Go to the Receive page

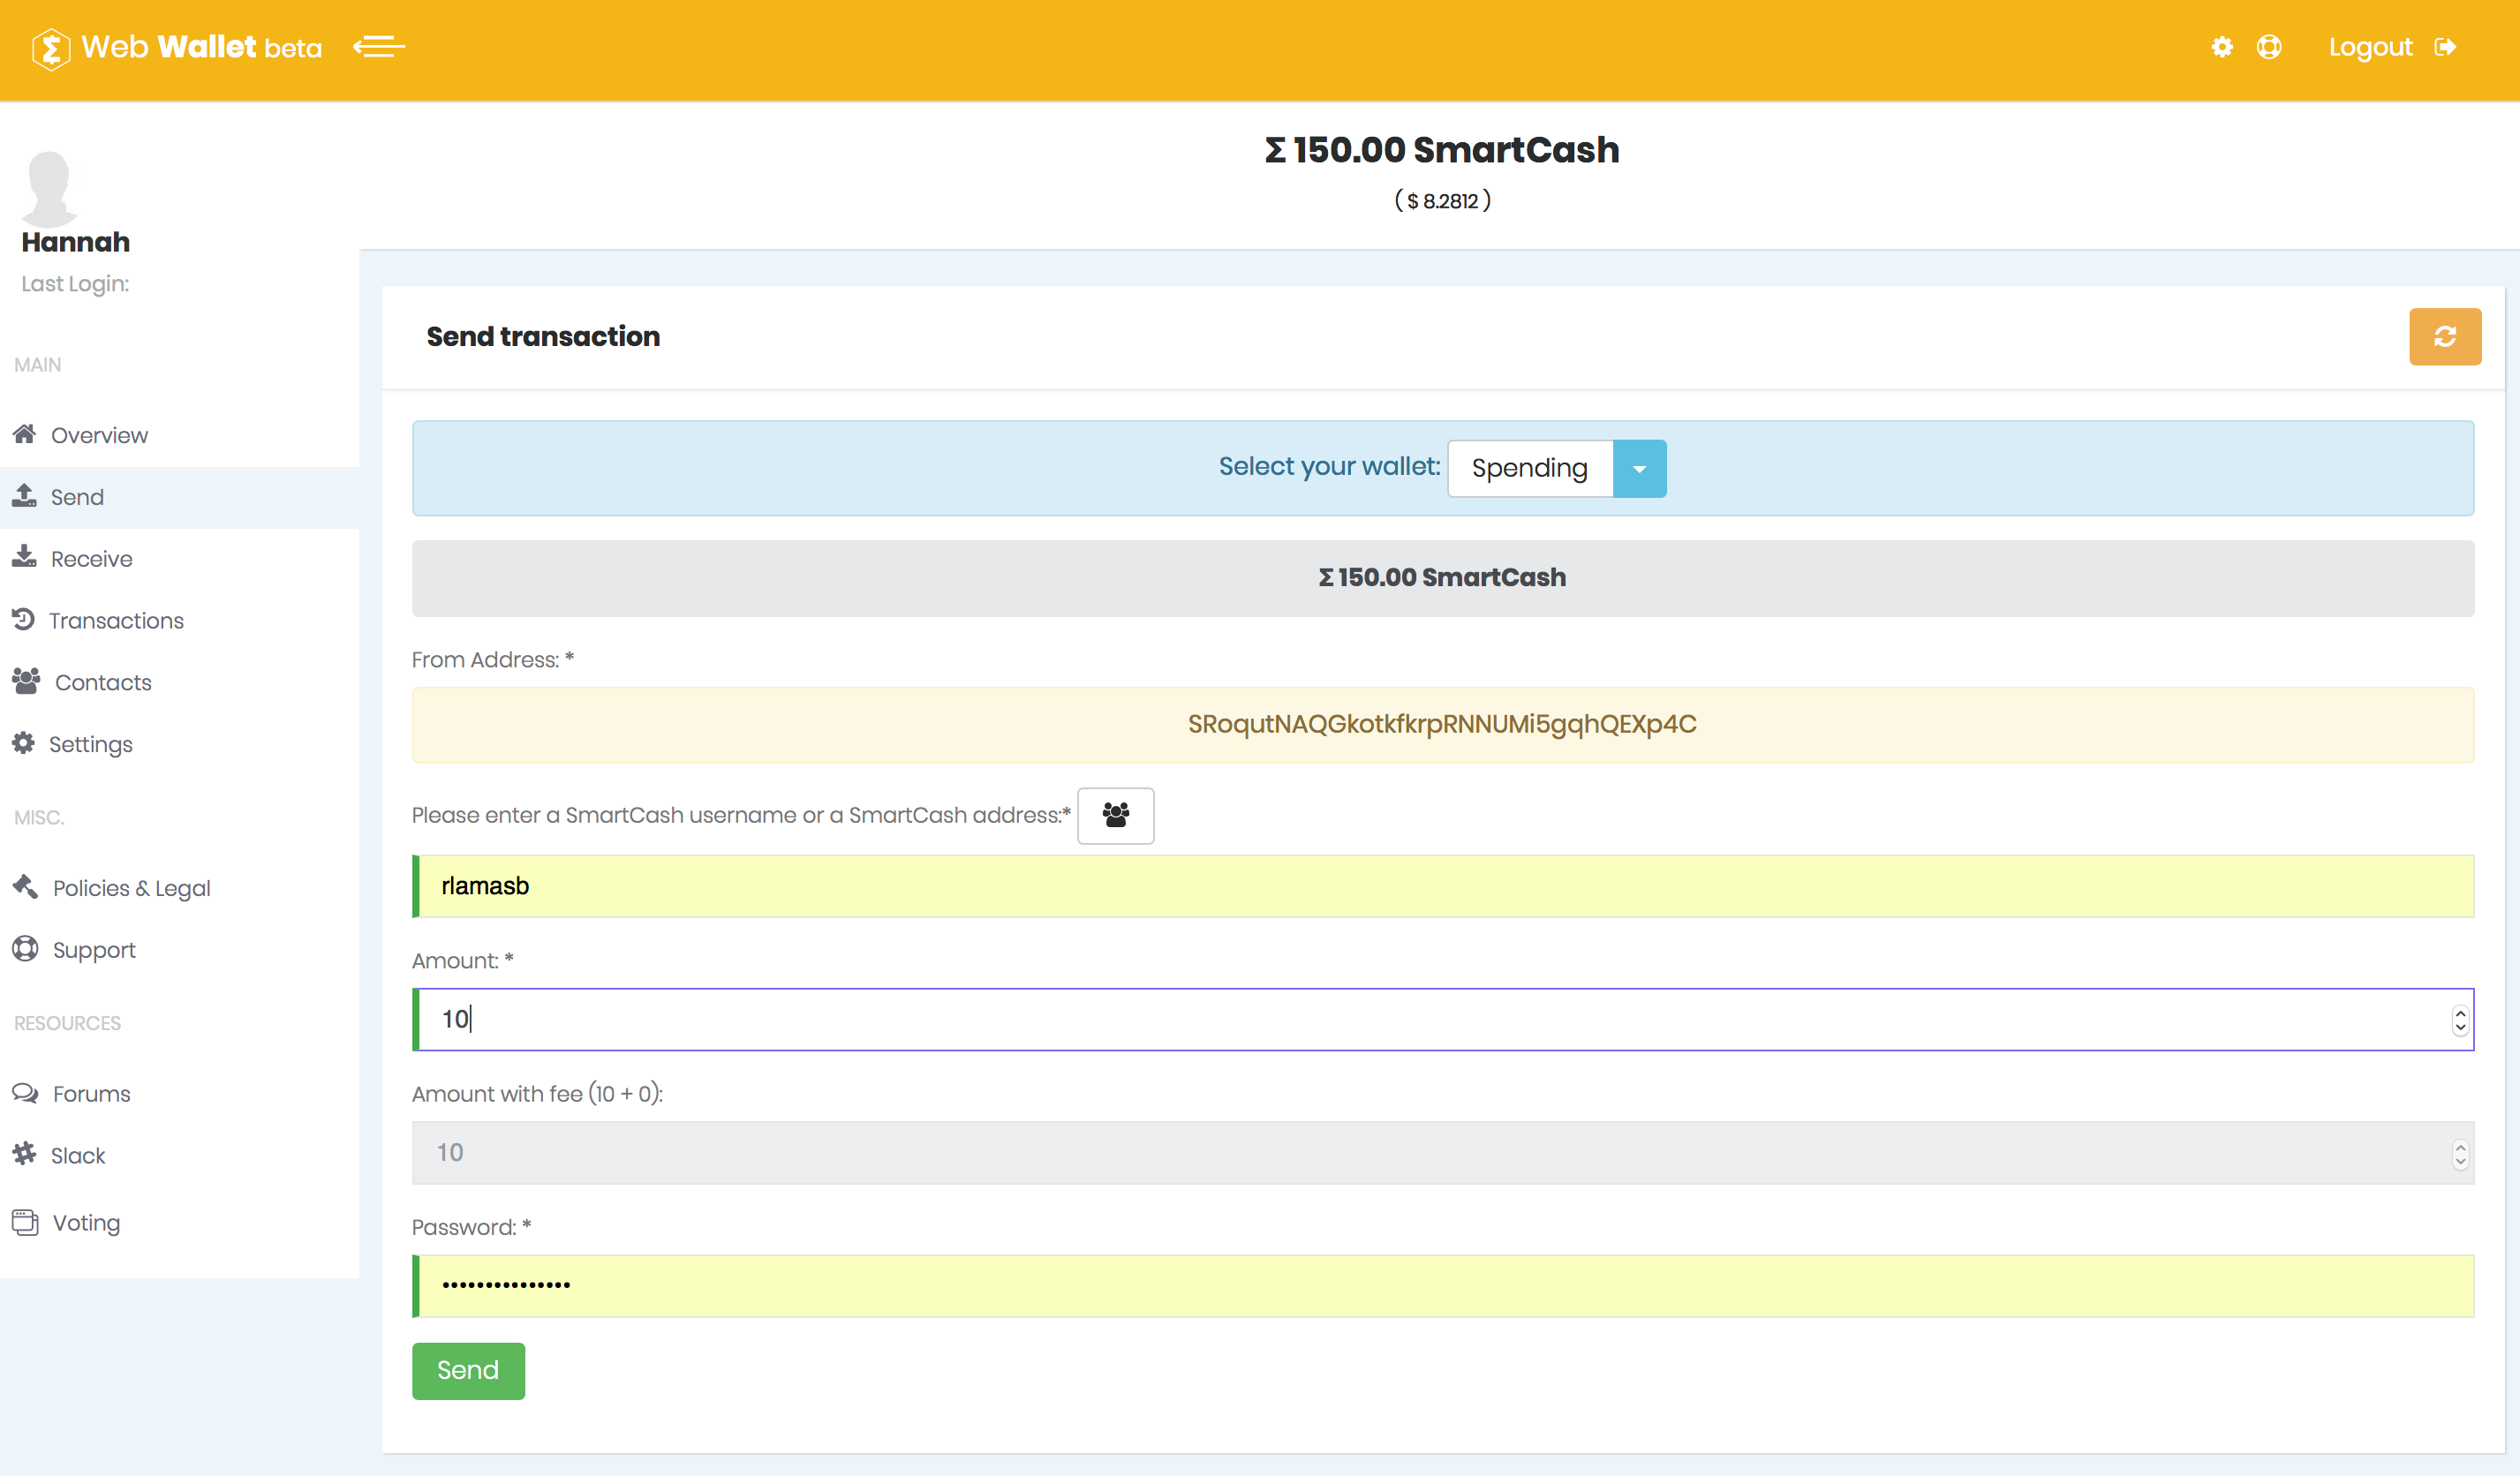pyautogui.click(x=91, y=559)
